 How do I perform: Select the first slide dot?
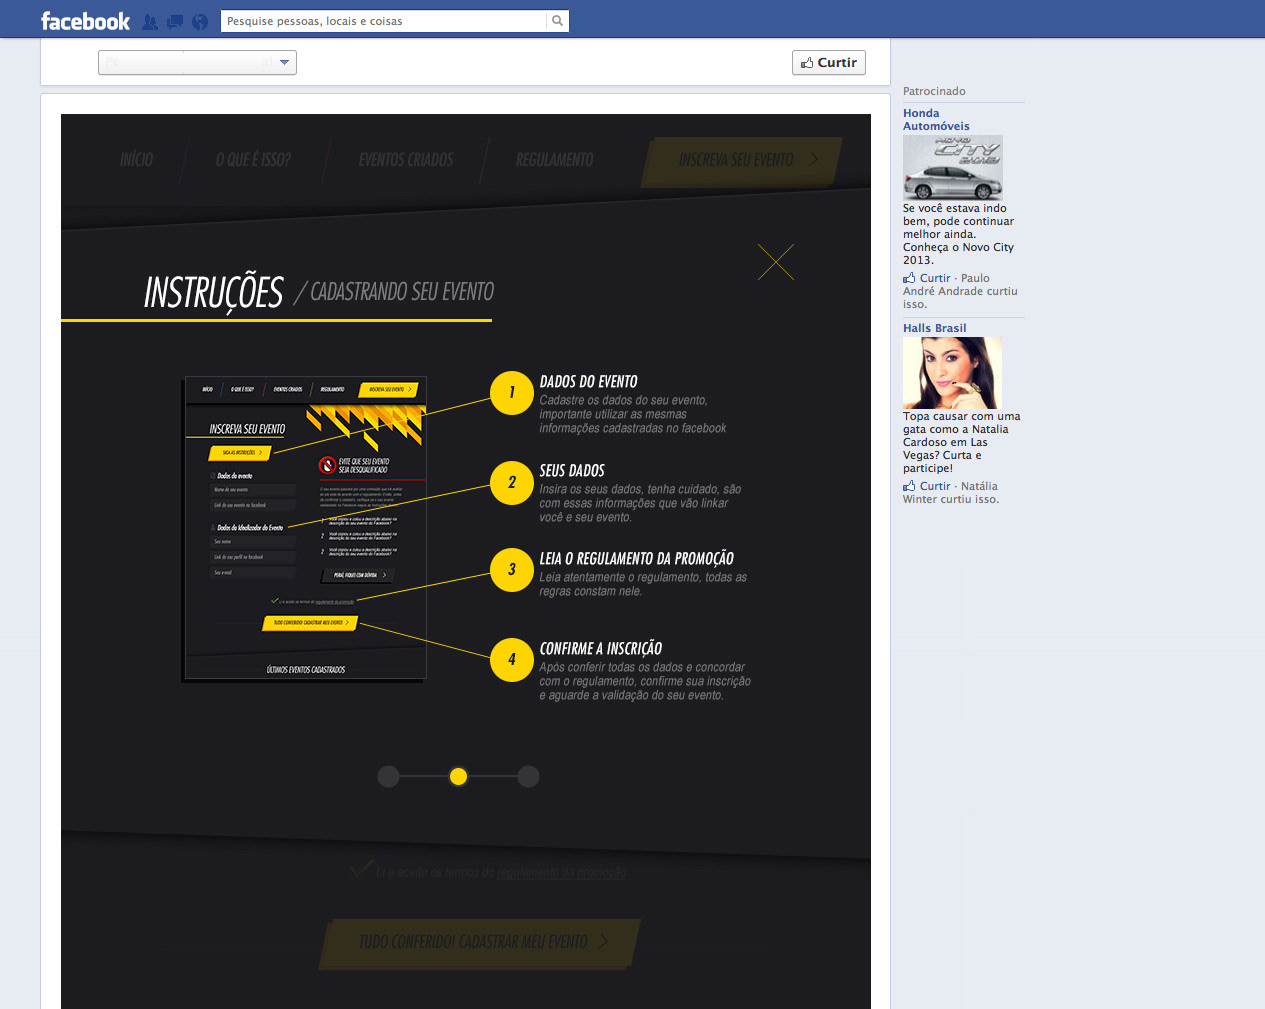click(389, 776)
